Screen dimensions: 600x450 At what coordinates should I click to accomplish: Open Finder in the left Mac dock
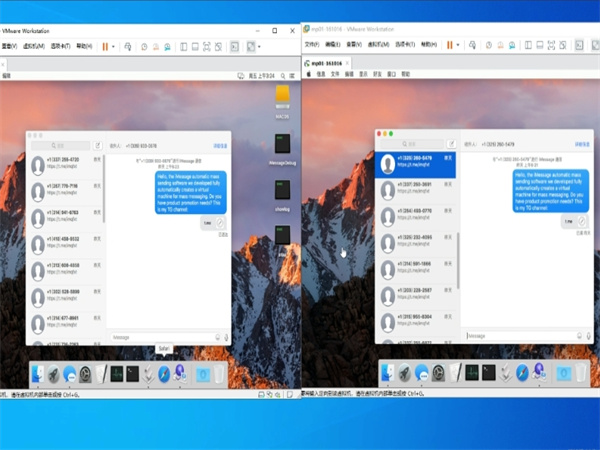point(38,374)
